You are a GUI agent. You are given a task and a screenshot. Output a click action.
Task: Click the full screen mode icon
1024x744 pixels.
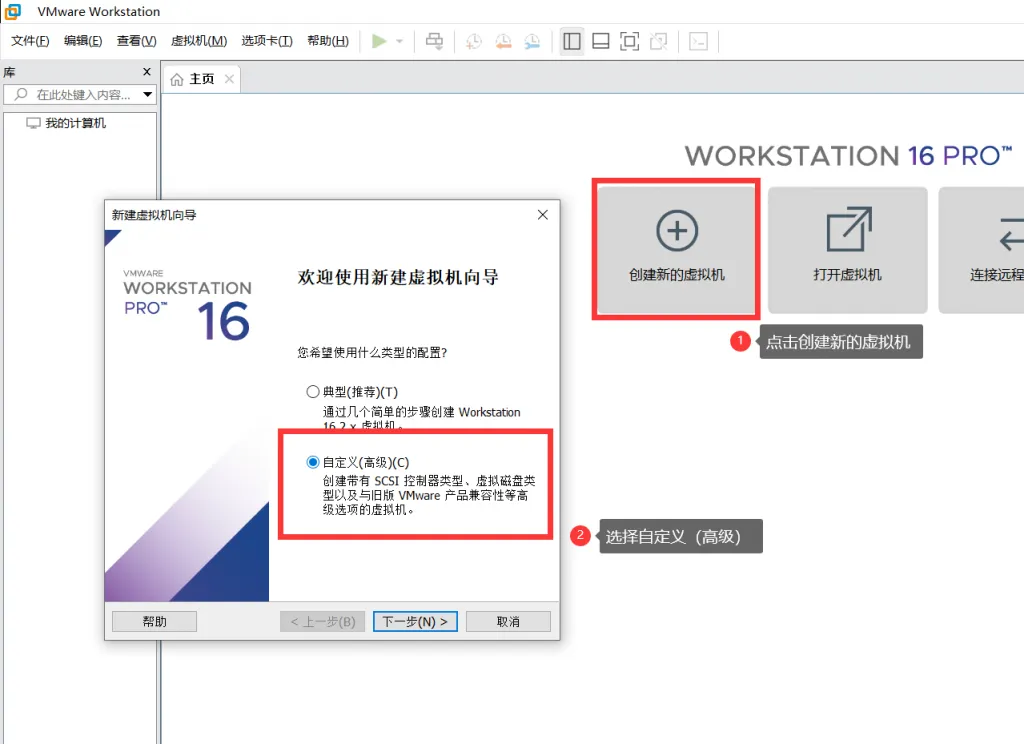[630, 41]
